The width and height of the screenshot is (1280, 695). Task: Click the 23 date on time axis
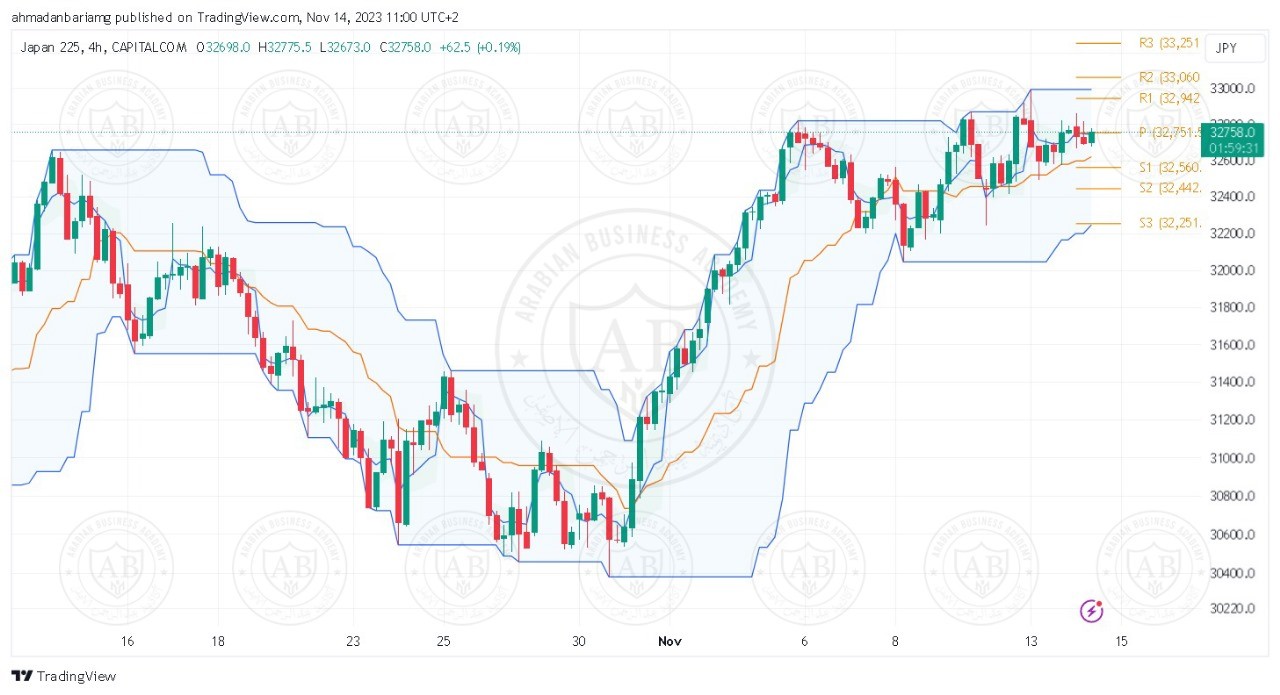(x=353, y=641)
